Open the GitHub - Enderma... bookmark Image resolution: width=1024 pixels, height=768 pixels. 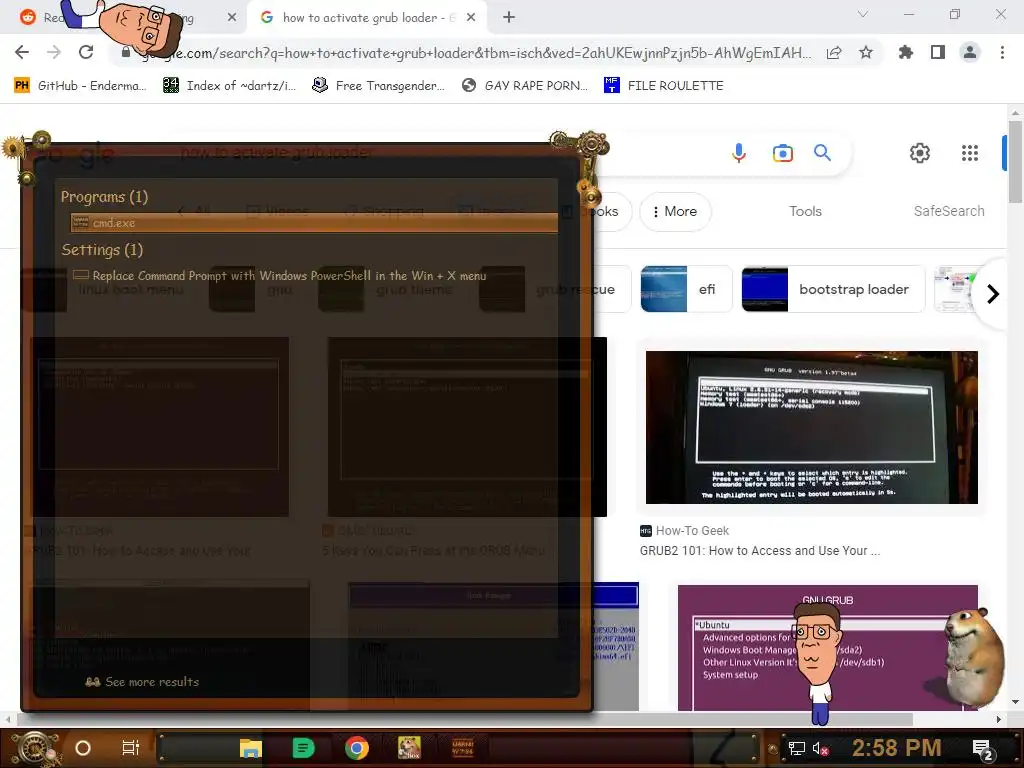tap(80, 86)
